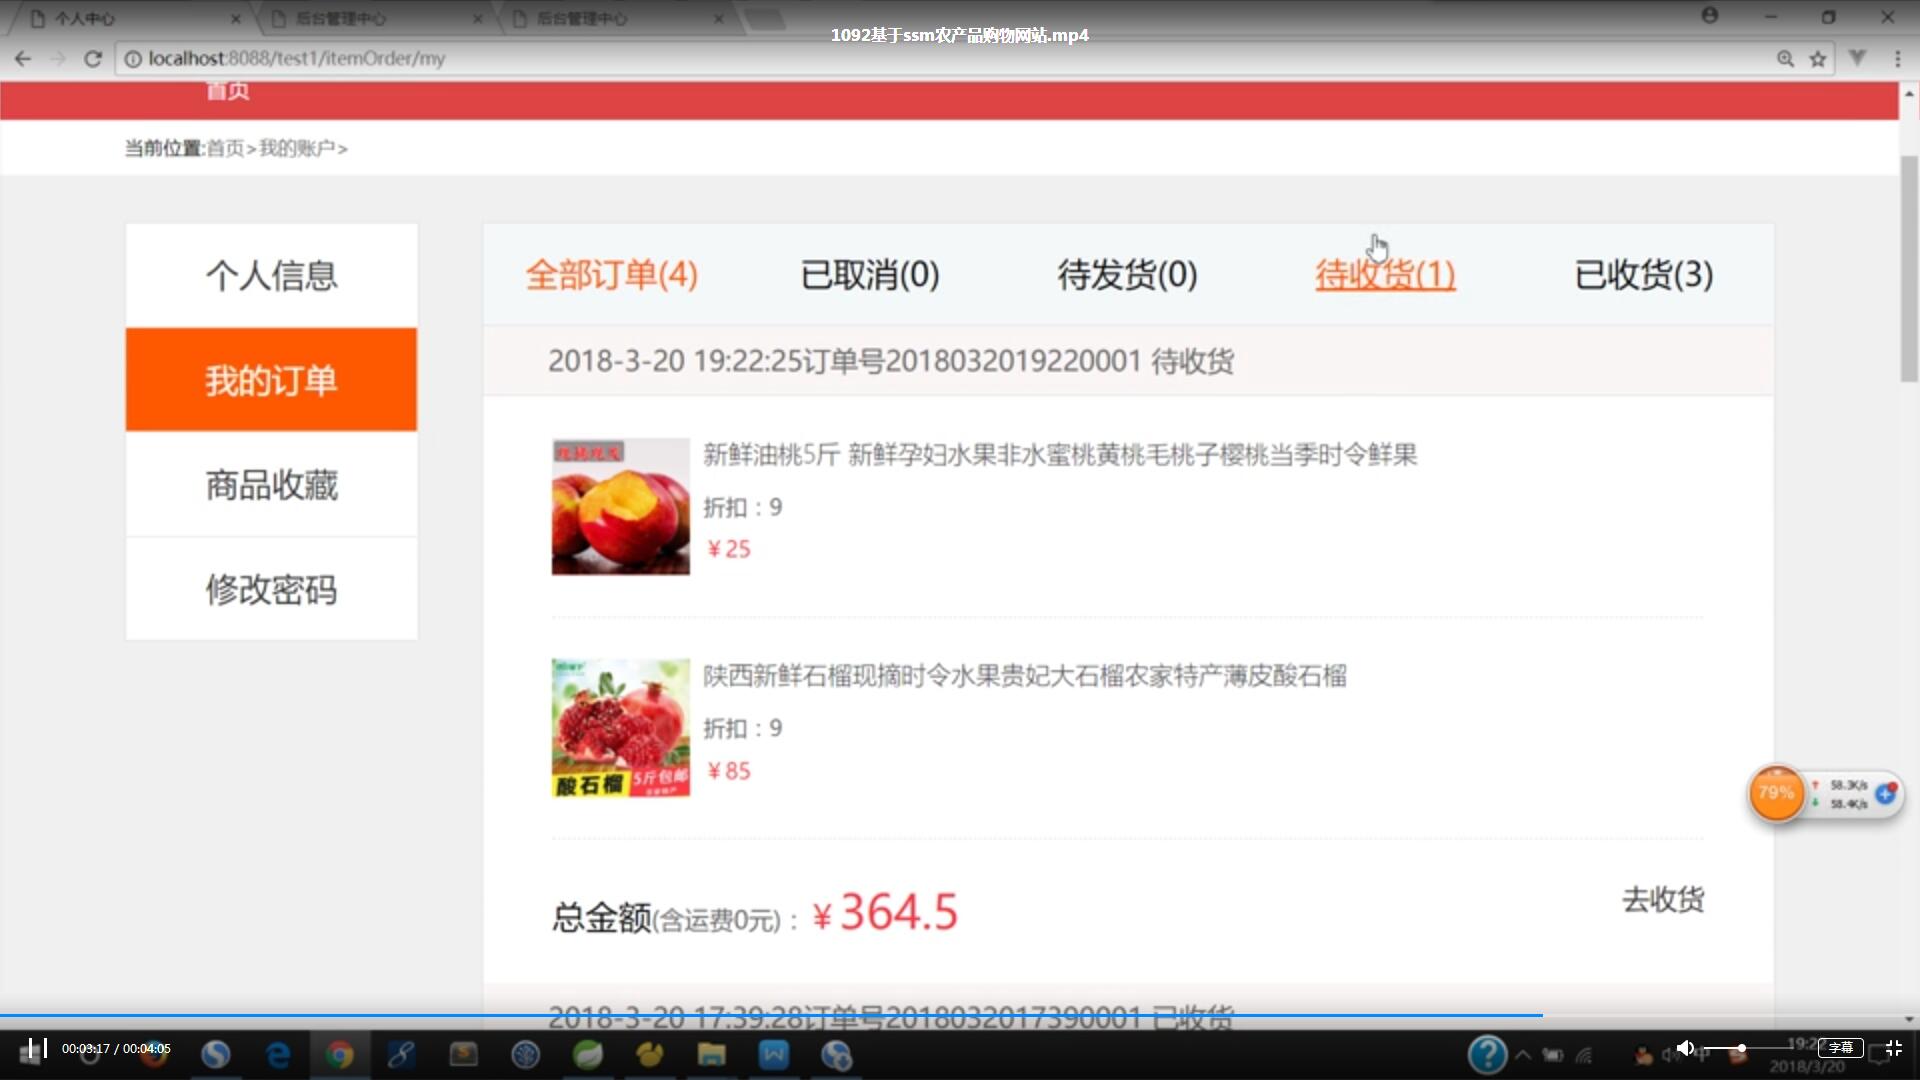Close the 个人中心 browser tab
The width and height of the screenshot is (1920, 1080).
236,18
